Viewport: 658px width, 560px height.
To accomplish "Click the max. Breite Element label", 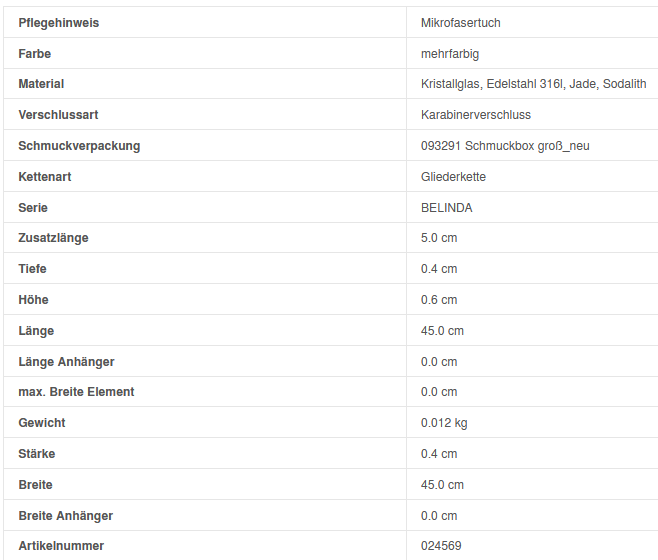I will (76, 392).
